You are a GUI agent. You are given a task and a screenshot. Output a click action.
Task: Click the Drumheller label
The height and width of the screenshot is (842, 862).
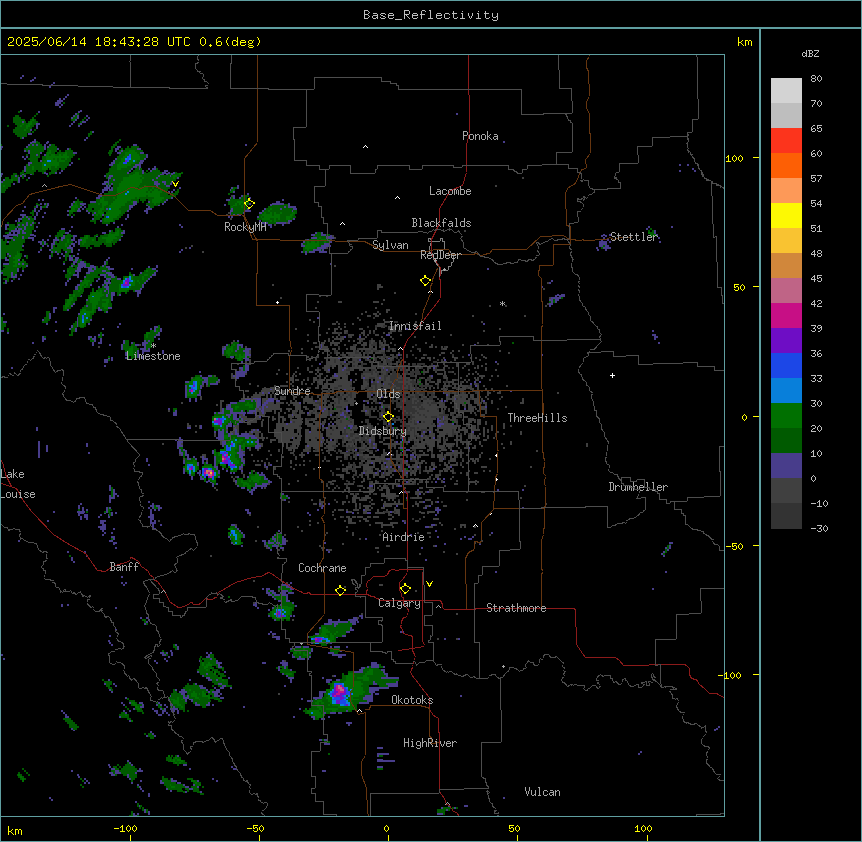click(638, 487)
